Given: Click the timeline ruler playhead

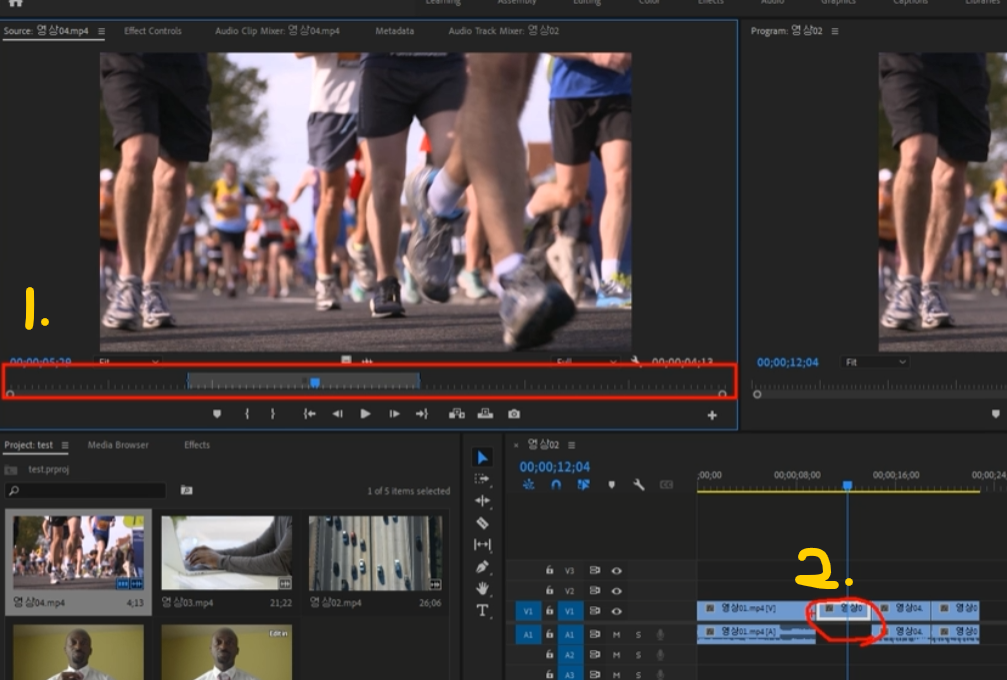Looking at the screenshot, I should (x=847, y=485).
